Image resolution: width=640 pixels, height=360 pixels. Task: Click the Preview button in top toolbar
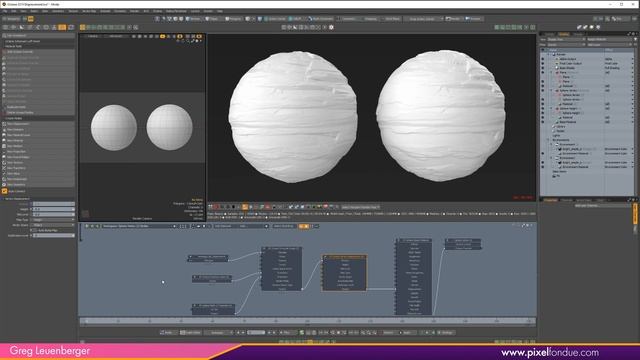pos(474,19)
